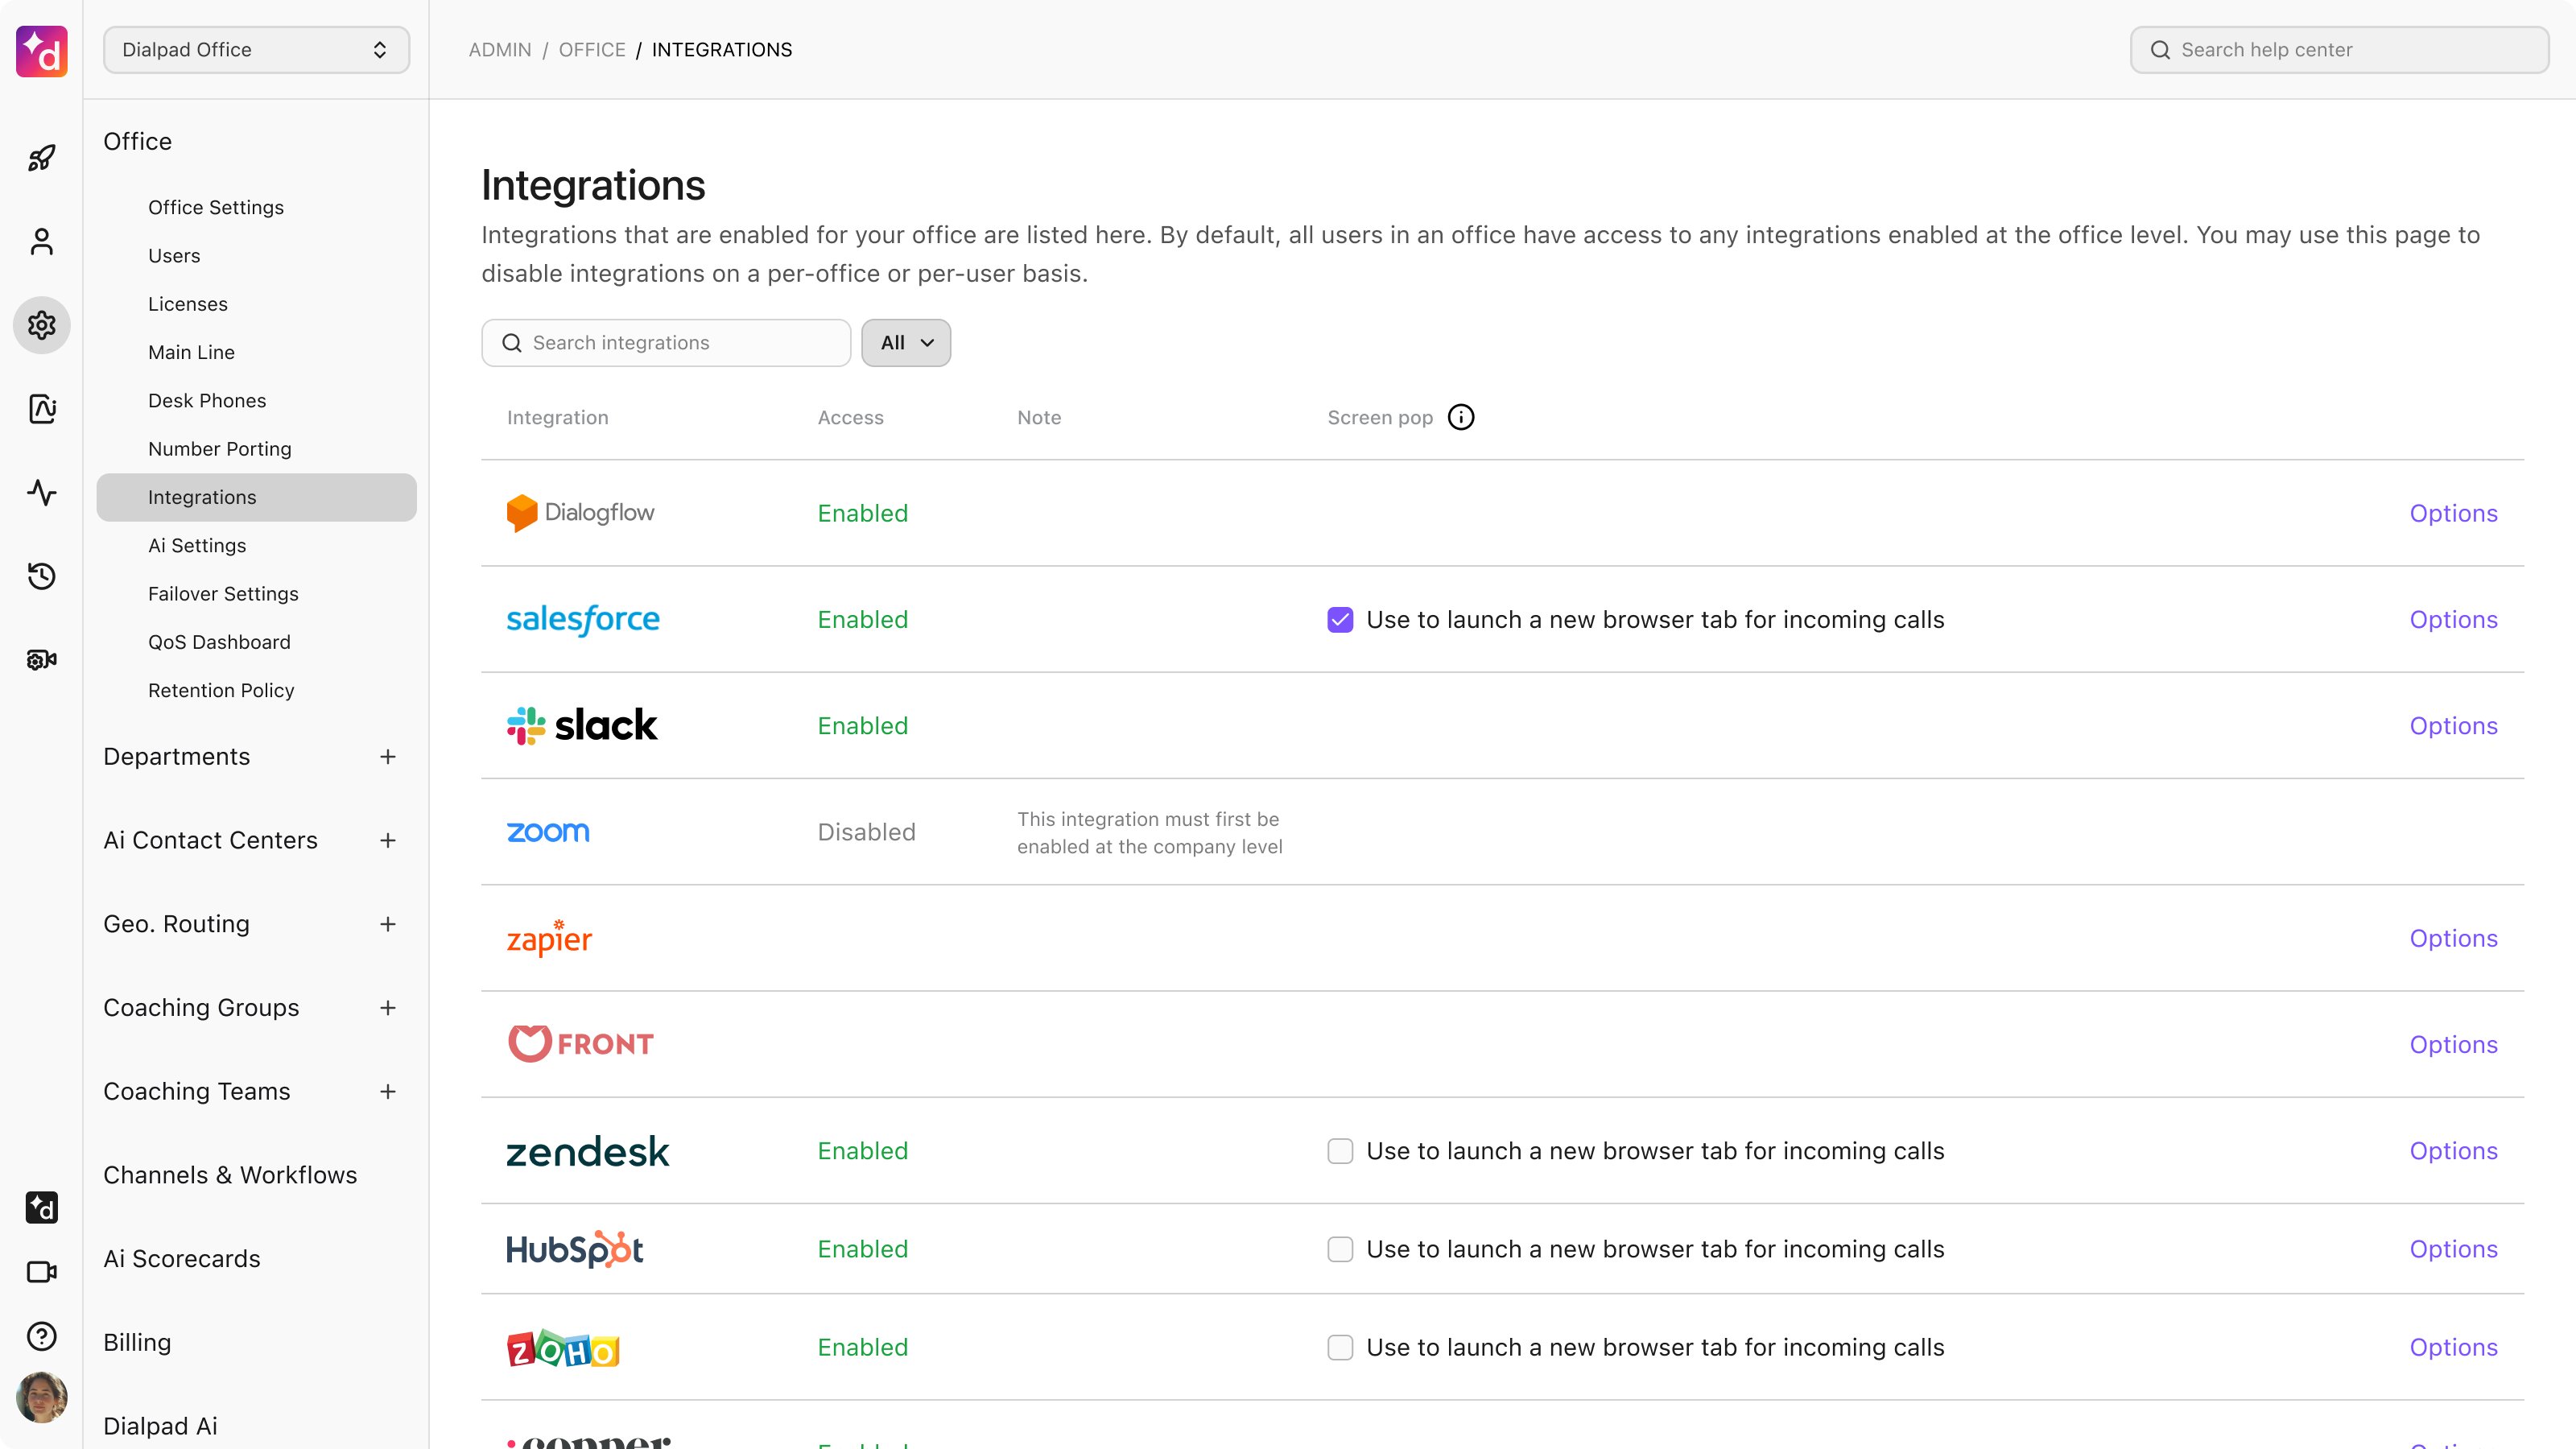
Task: Open the rocket launch icon in sidebar
Action: 41,157
